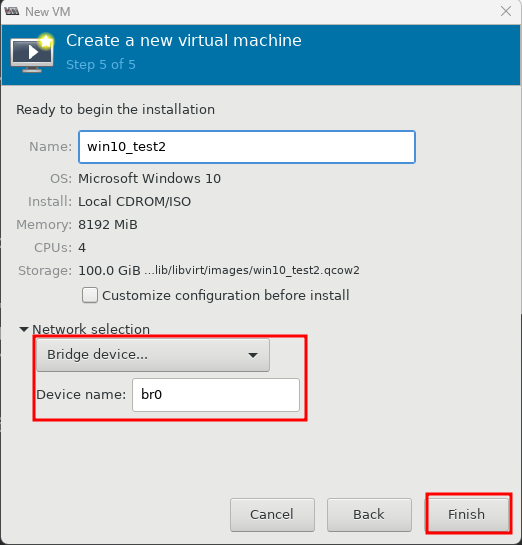Click the Back button
The image size is (522, 545).
pyautogui.click(x=369, y=515)
